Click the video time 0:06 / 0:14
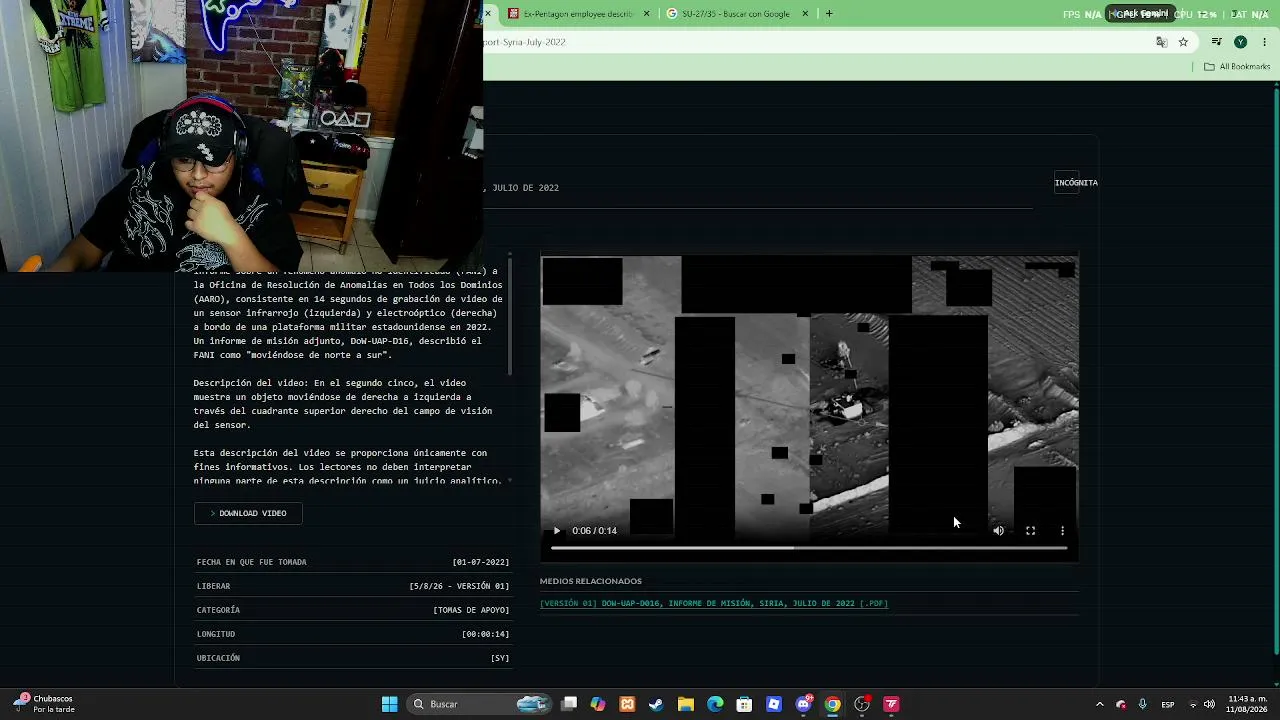The width and height of the screenshot is (1280, 720). (594, 531)
